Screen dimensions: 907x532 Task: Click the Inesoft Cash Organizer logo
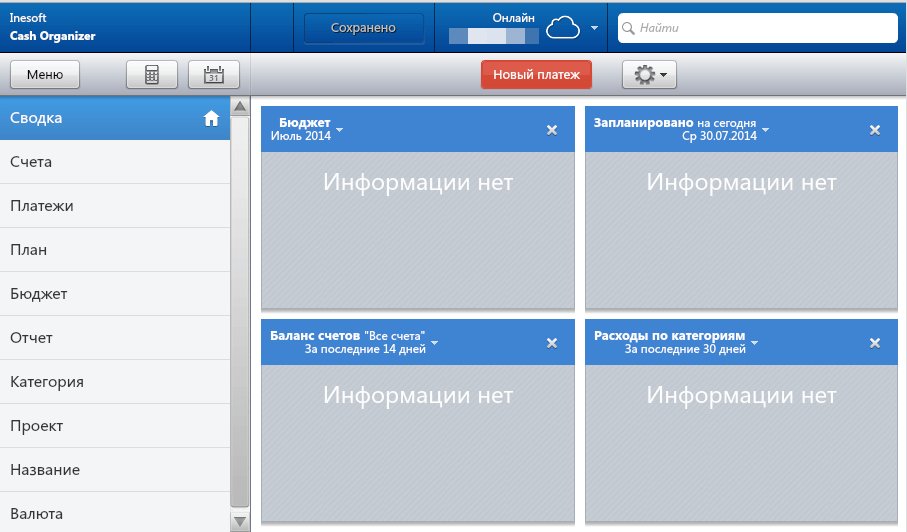click(x=52, y=27)
